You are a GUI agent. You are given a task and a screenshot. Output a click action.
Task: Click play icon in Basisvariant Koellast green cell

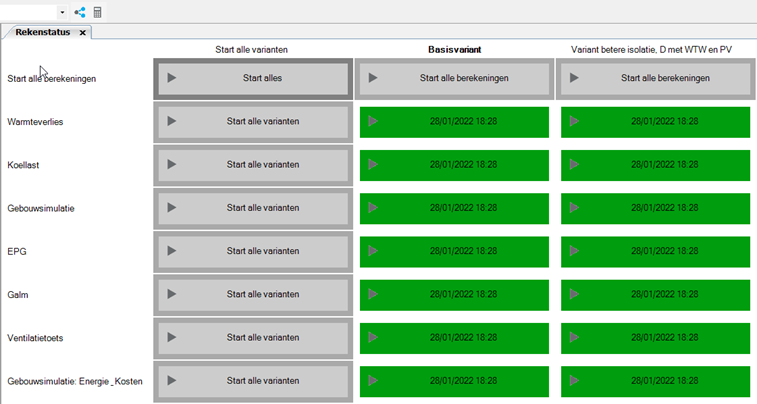(374, 165)
